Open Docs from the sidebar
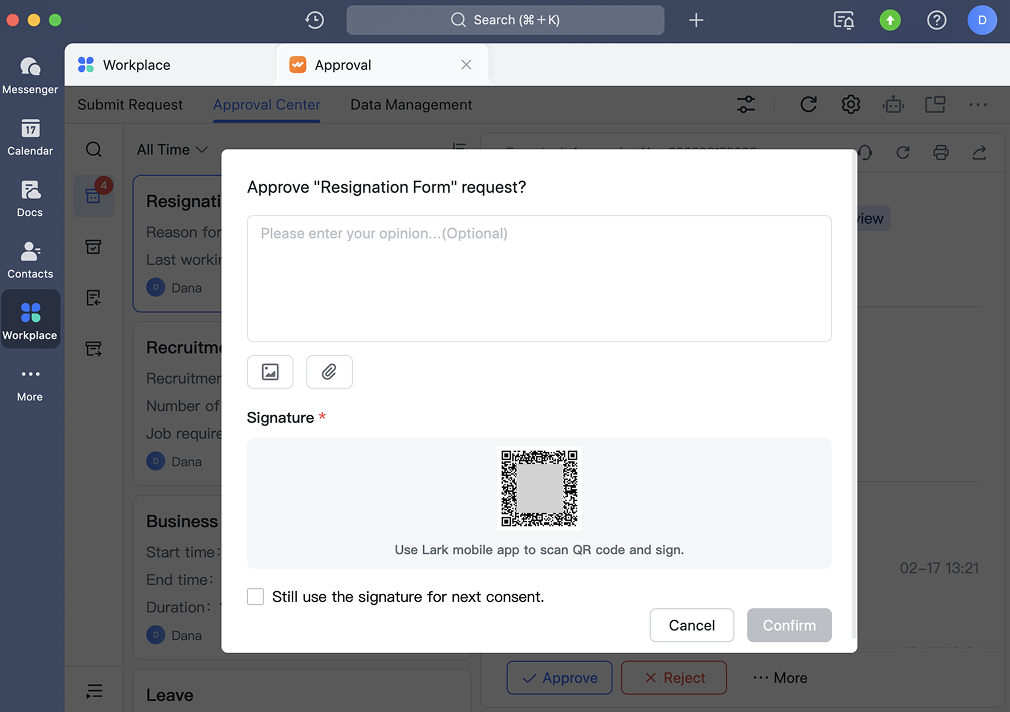Image resolution: width=1010 pixels, height=712 pixels. point(30,198)
